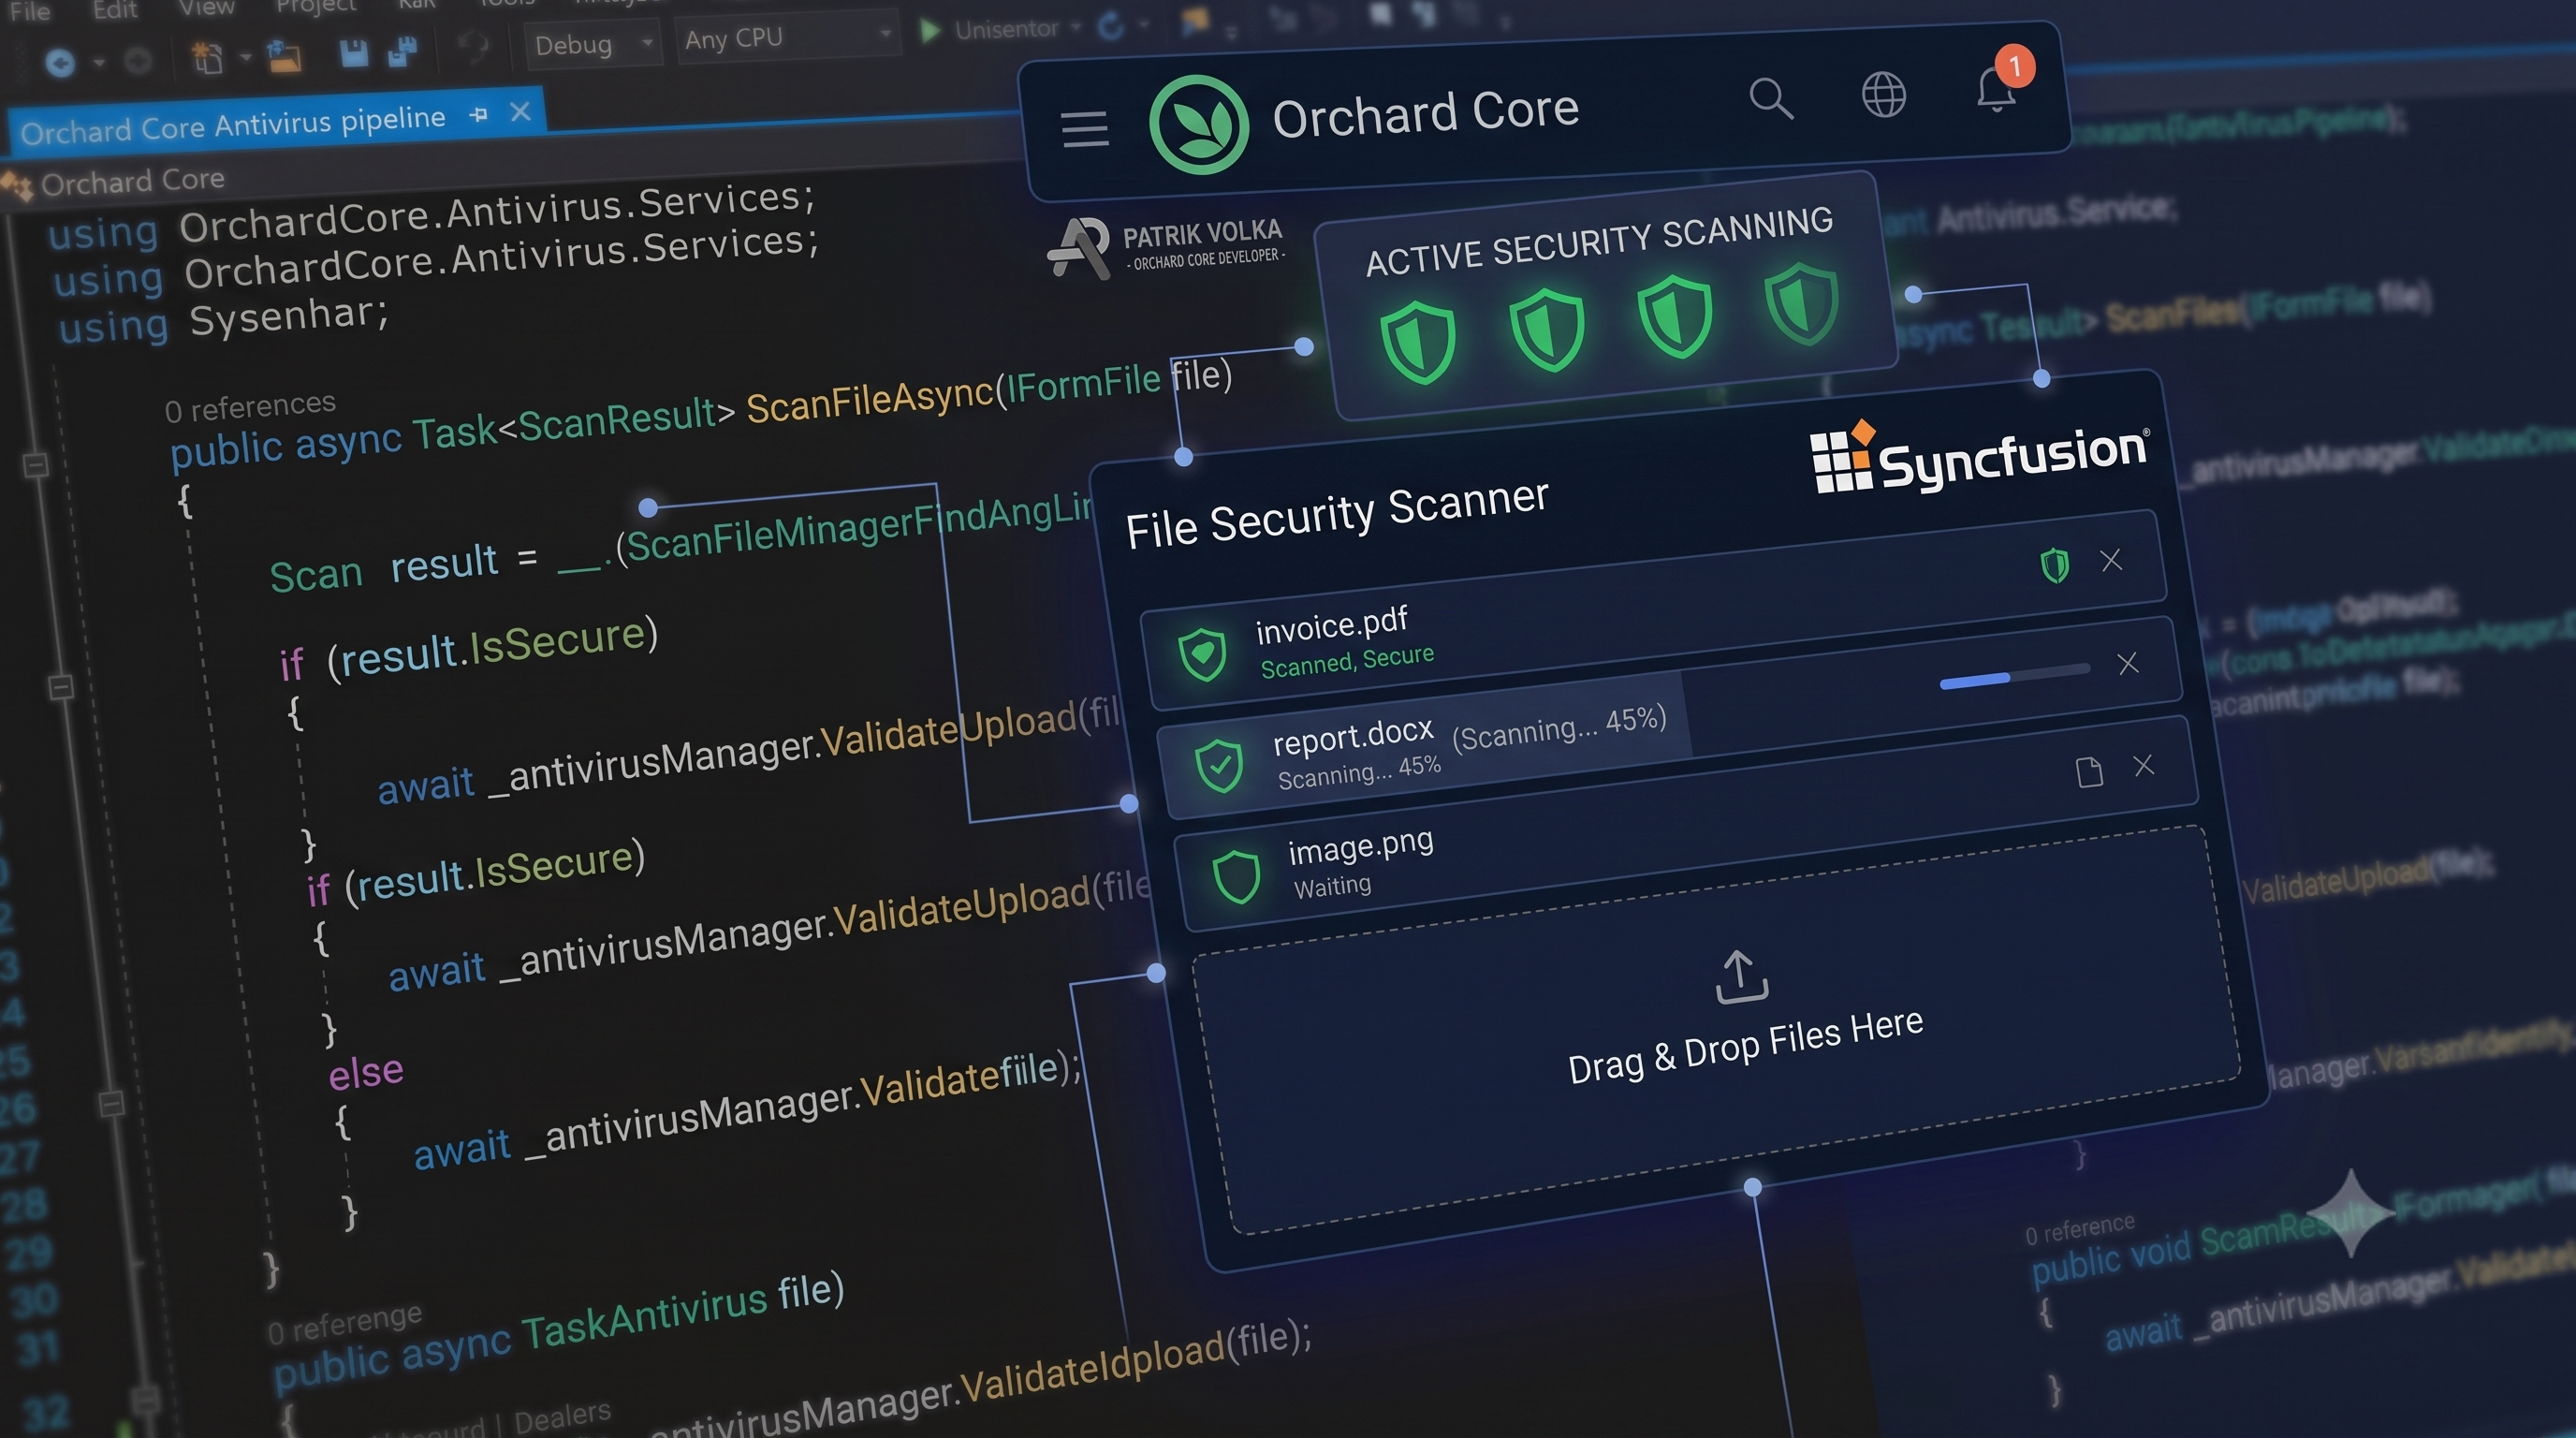The height and width of the screenshot is (1438, 2576).
Task: Click the first shield under Active Security Scanning
Action: tap(1417, 343)
